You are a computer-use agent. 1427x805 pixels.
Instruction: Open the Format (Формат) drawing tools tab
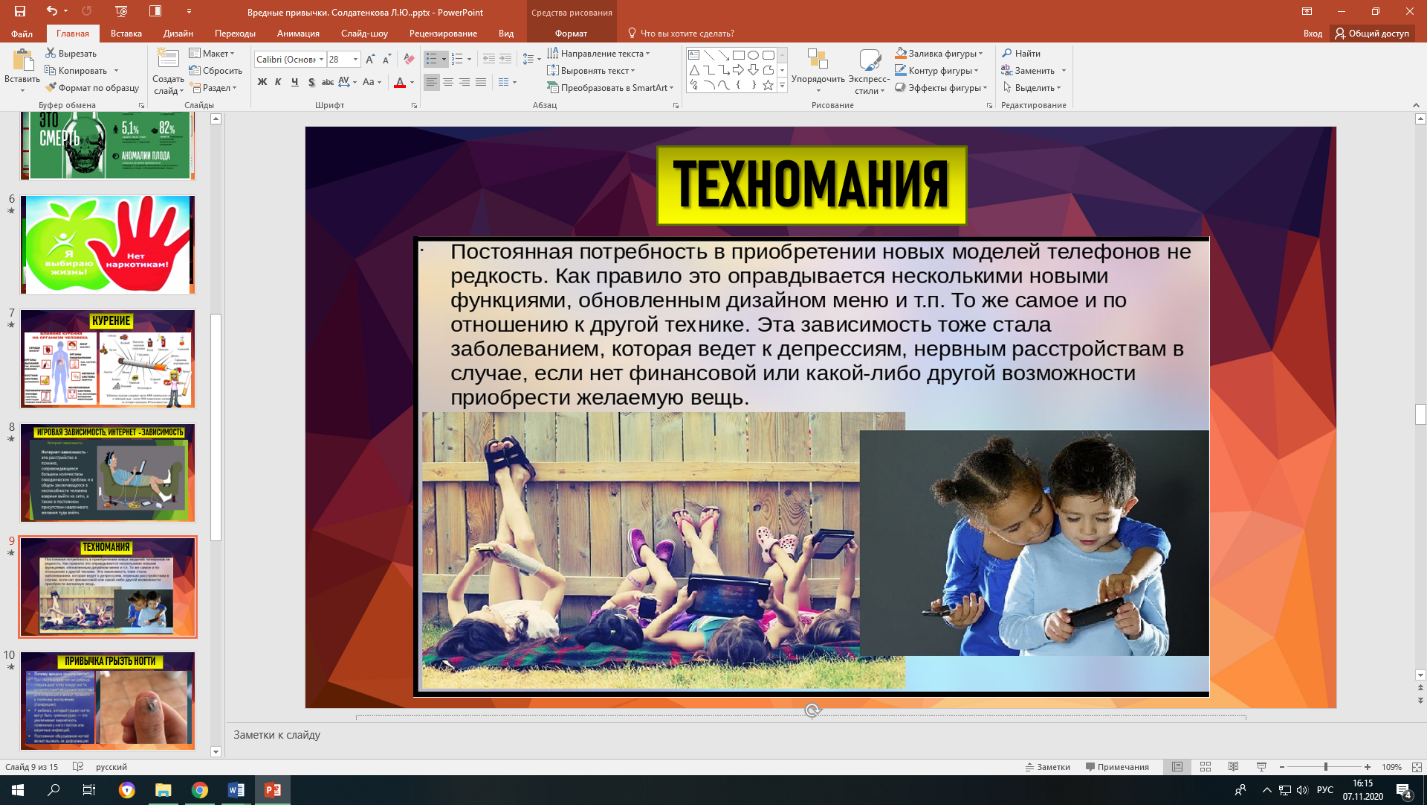click(571, 33)
